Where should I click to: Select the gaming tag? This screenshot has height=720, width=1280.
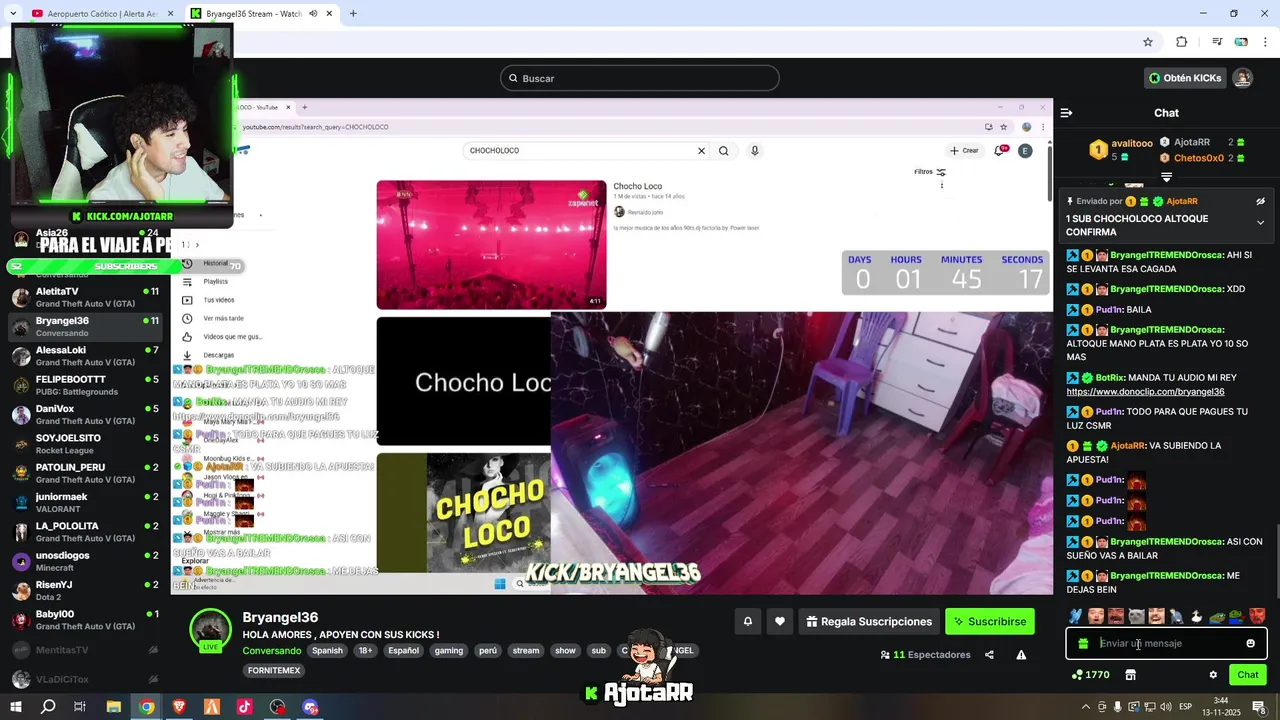pyautogui.click(x=448, y=651)
